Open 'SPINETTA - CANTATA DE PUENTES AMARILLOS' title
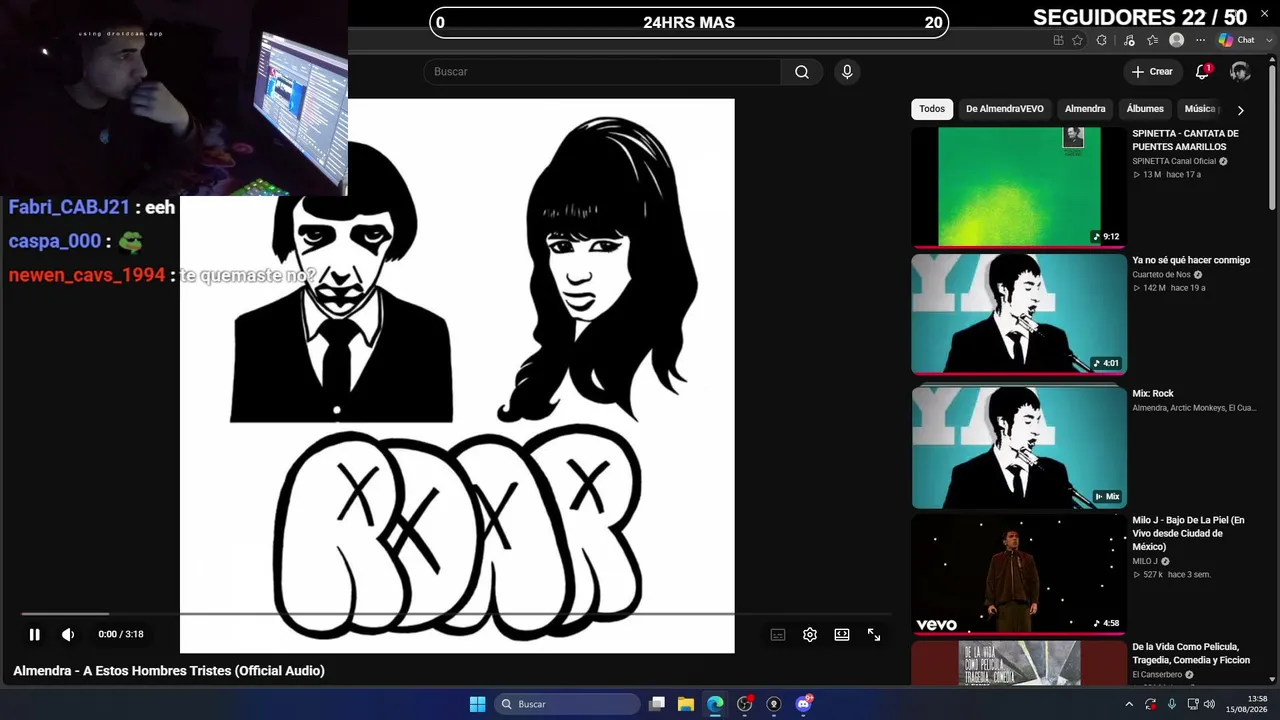 pos(1186,140)
